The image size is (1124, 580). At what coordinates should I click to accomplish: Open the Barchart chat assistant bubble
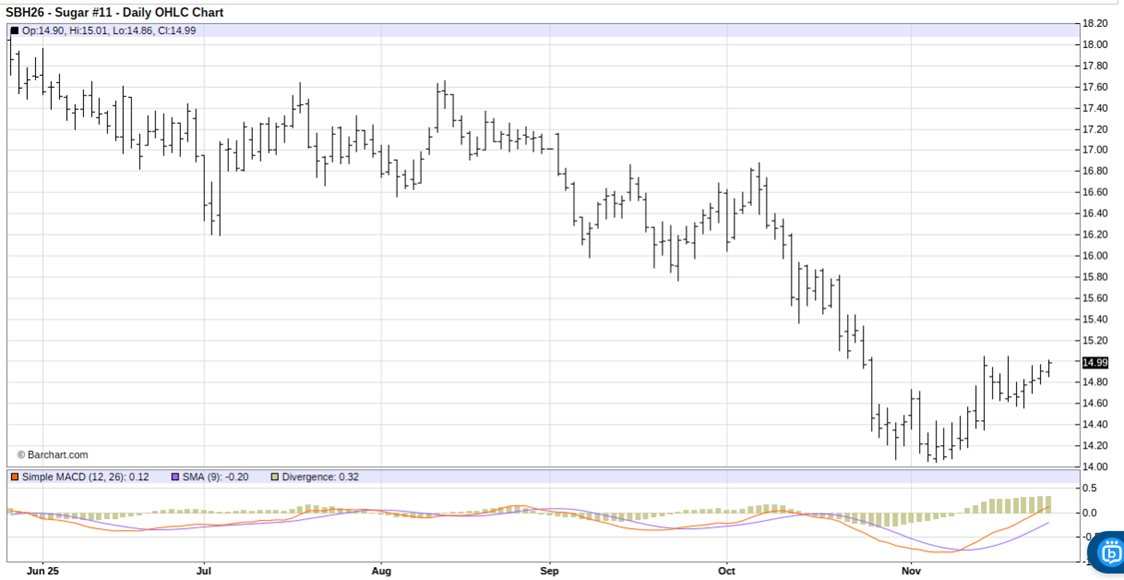click(x=1110, y=554)
